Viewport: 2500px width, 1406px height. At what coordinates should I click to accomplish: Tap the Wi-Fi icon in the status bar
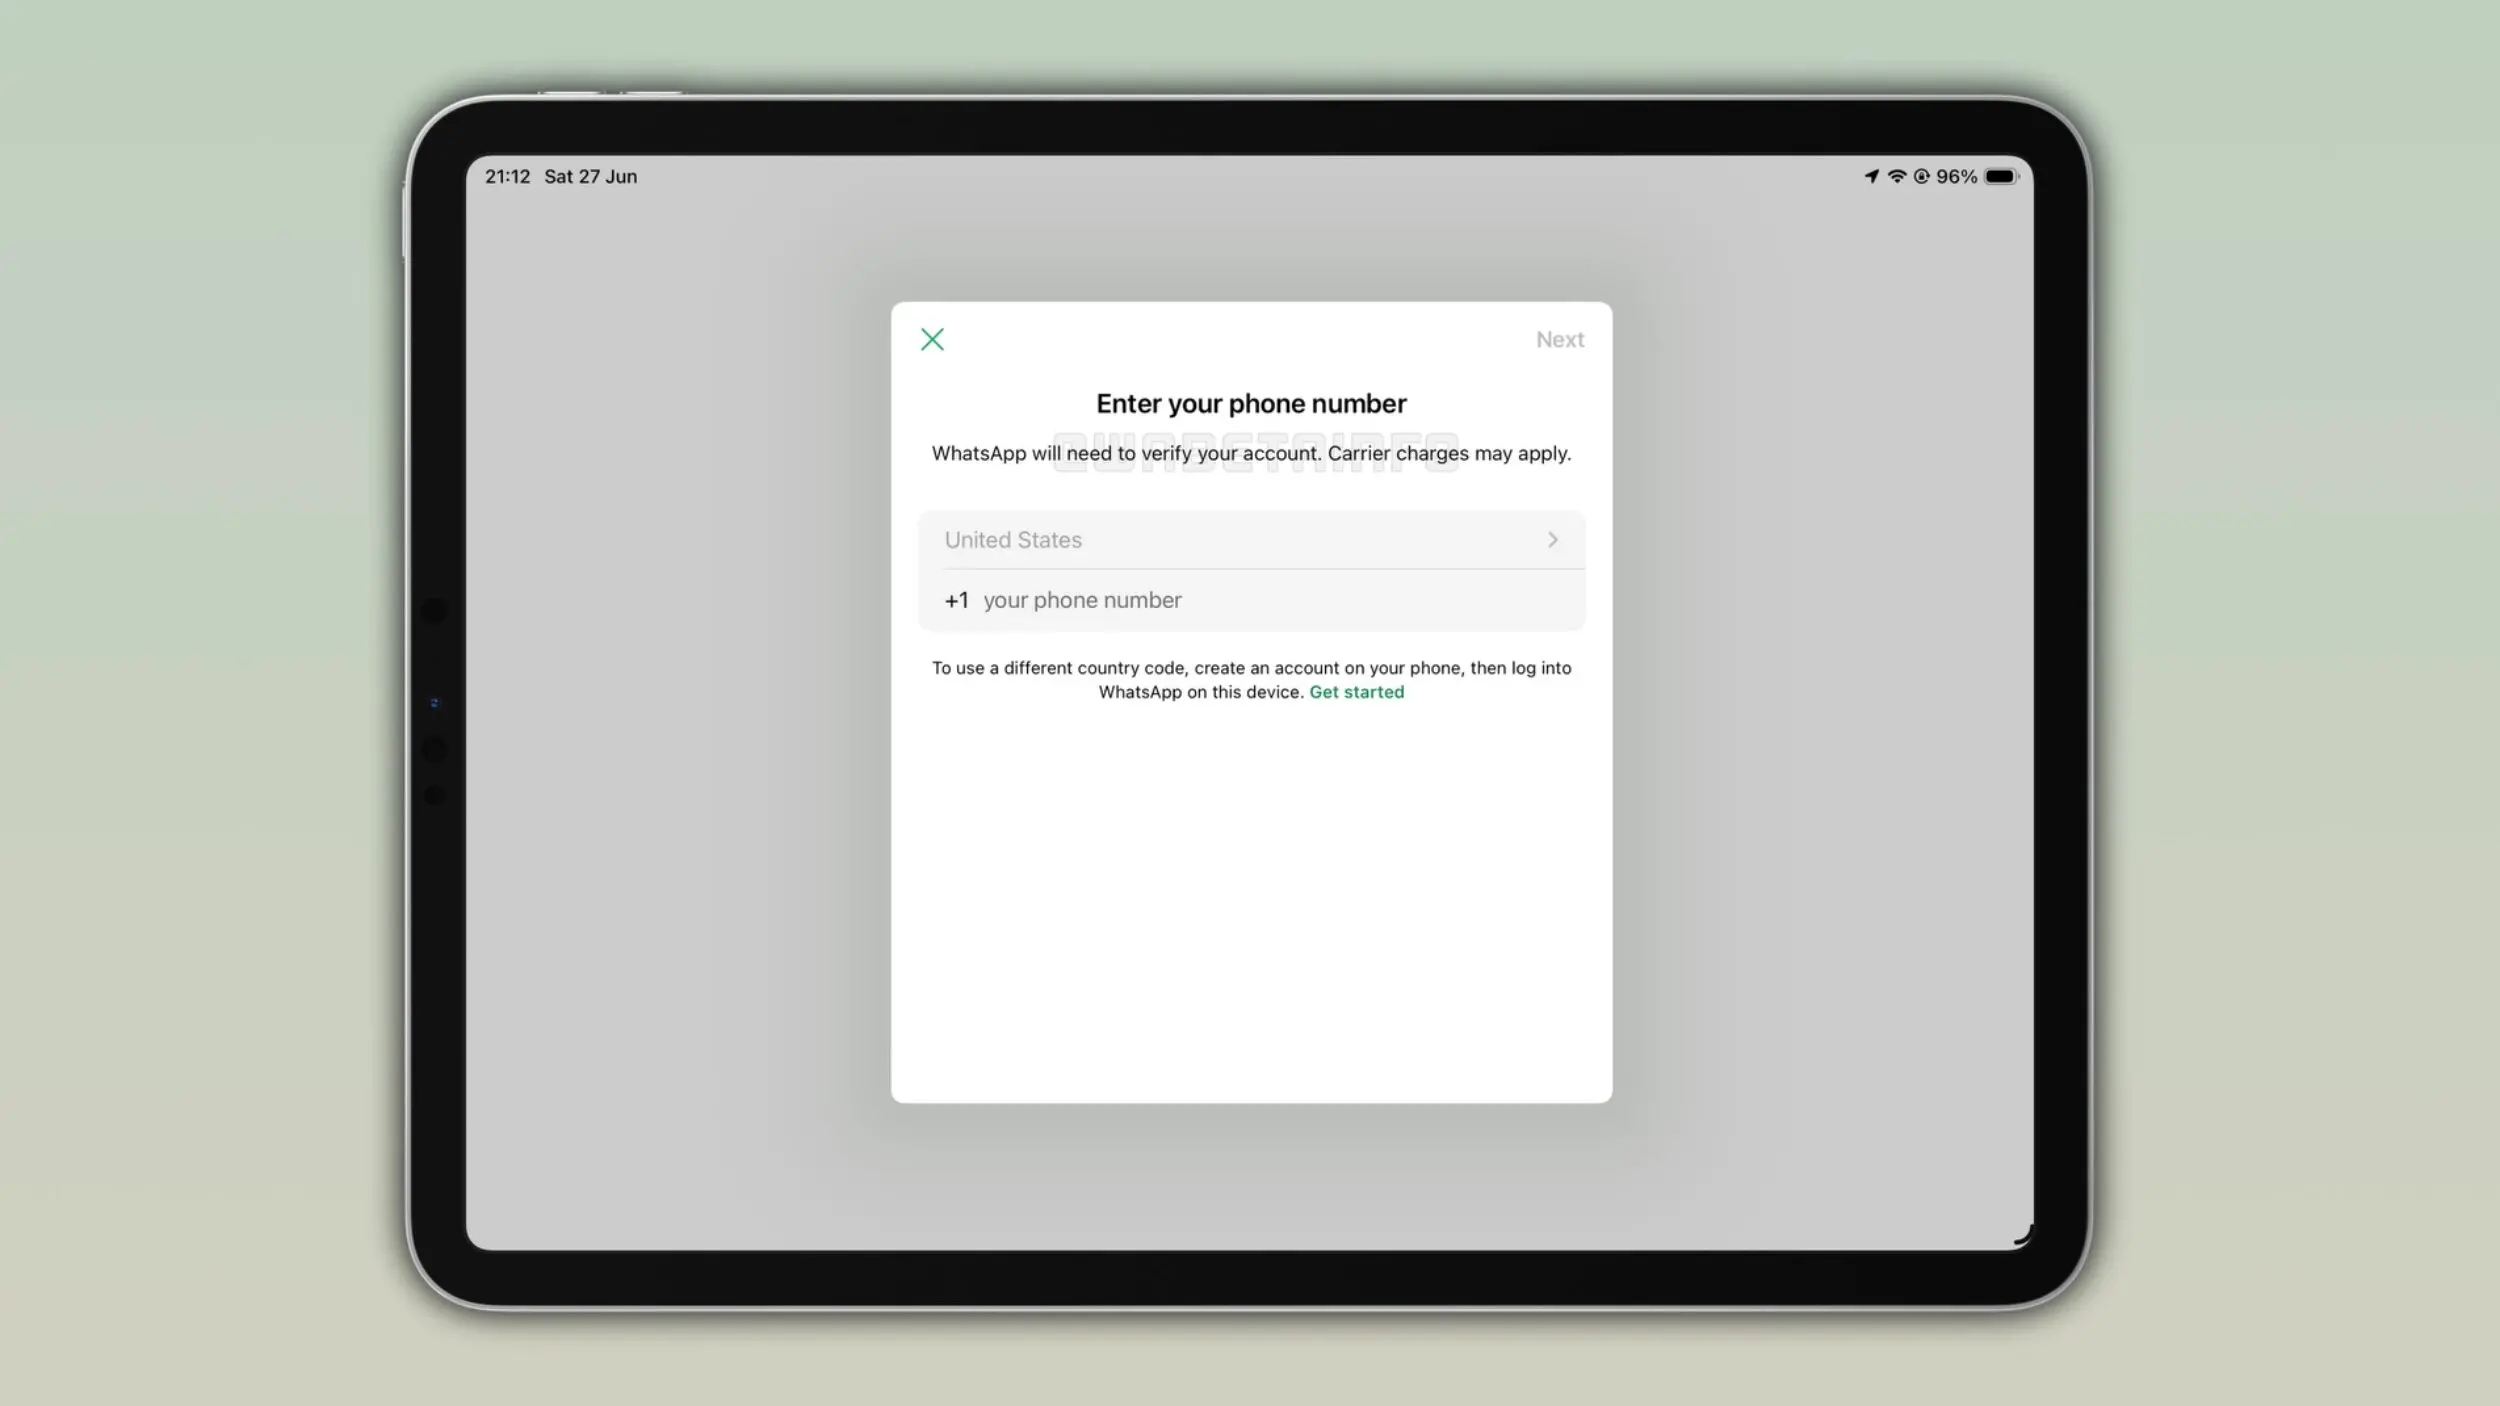pyautogui.click(x=1896, y=176)
